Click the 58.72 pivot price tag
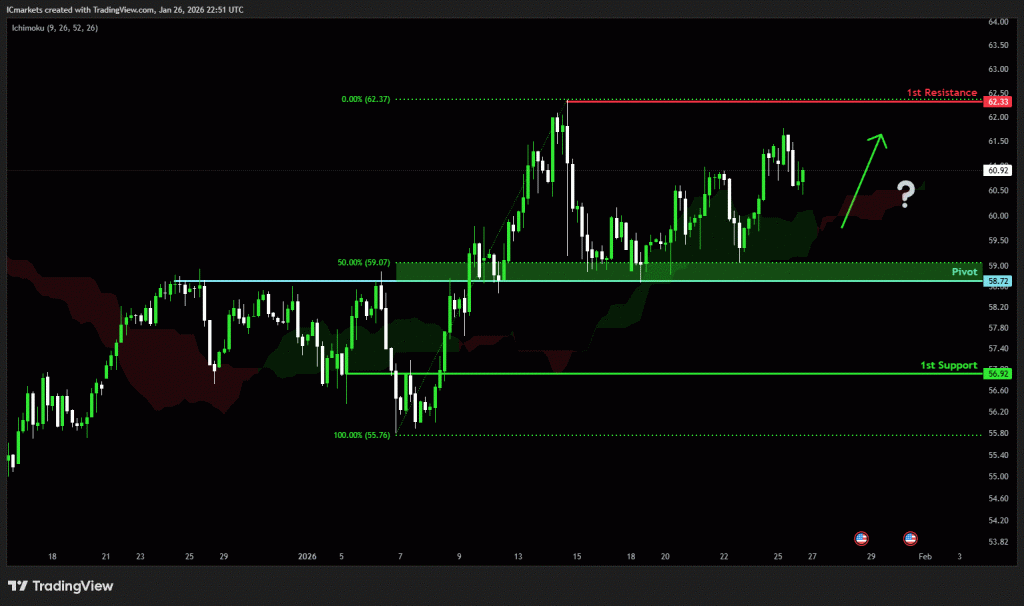This screenshot has height=606, width=1024. point(997,282)
